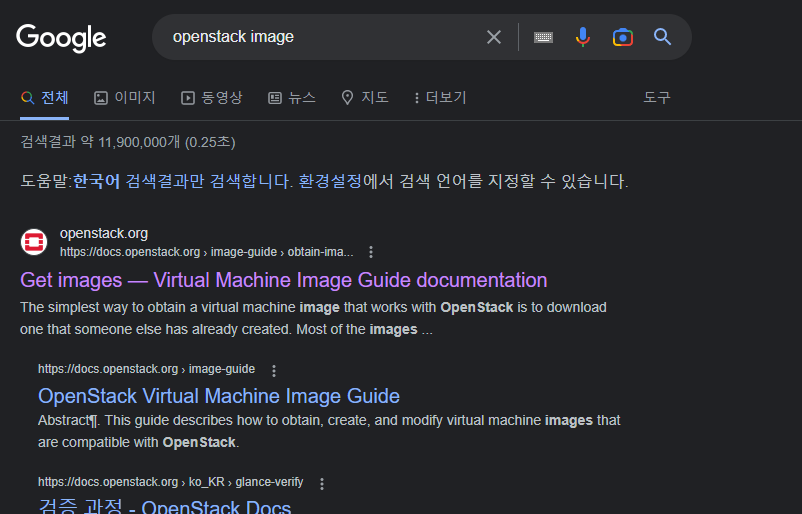This screenshot has width=802, height=514.
Task: Click the Google logo
Action: 61,37
